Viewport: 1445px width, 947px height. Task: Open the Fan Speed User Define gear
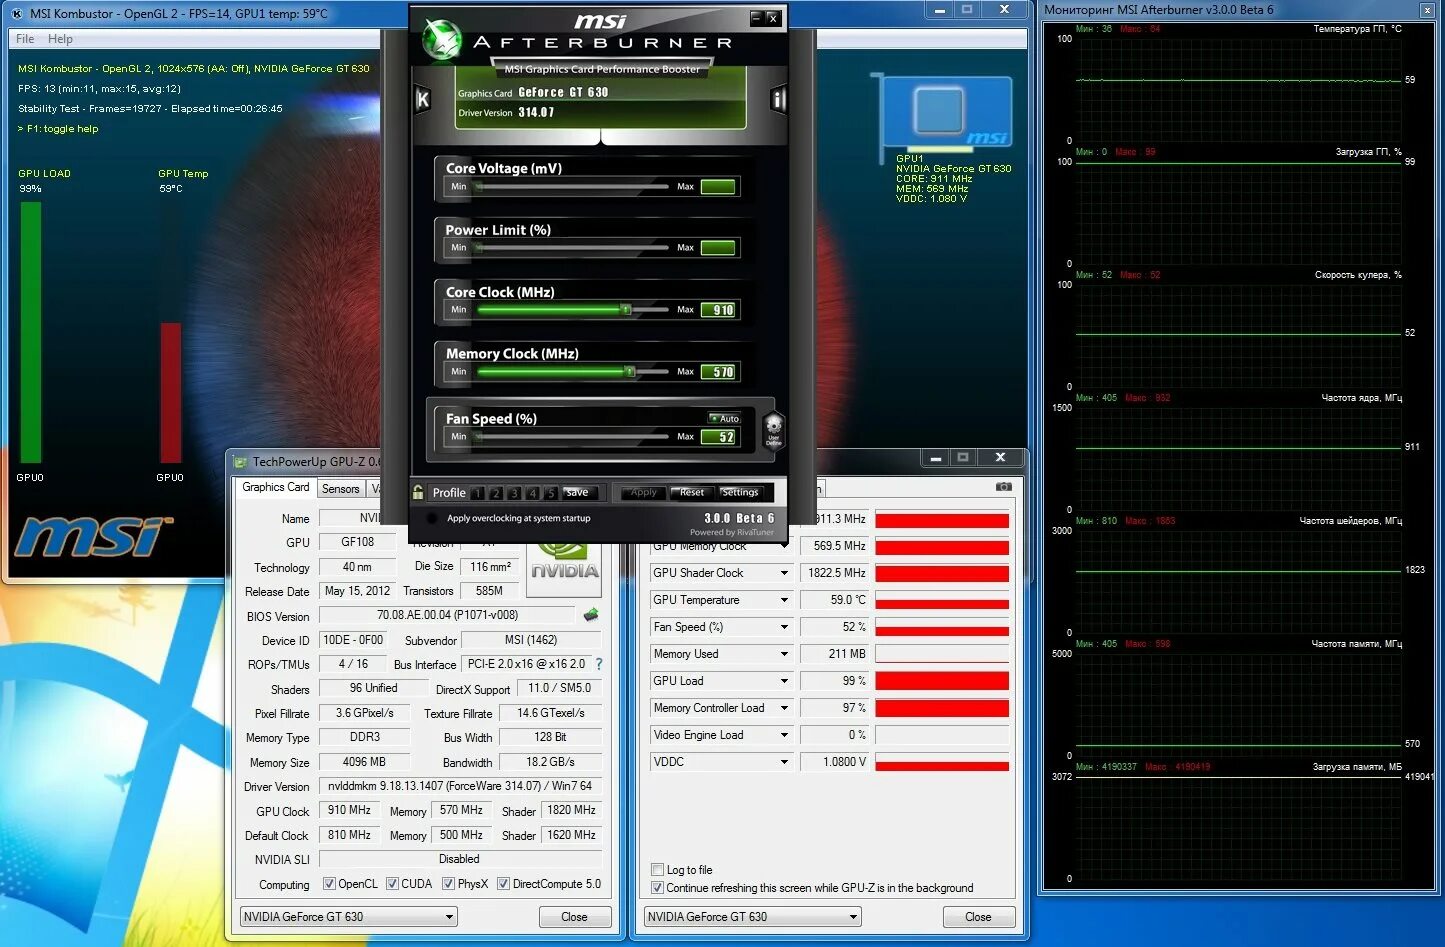773,431
